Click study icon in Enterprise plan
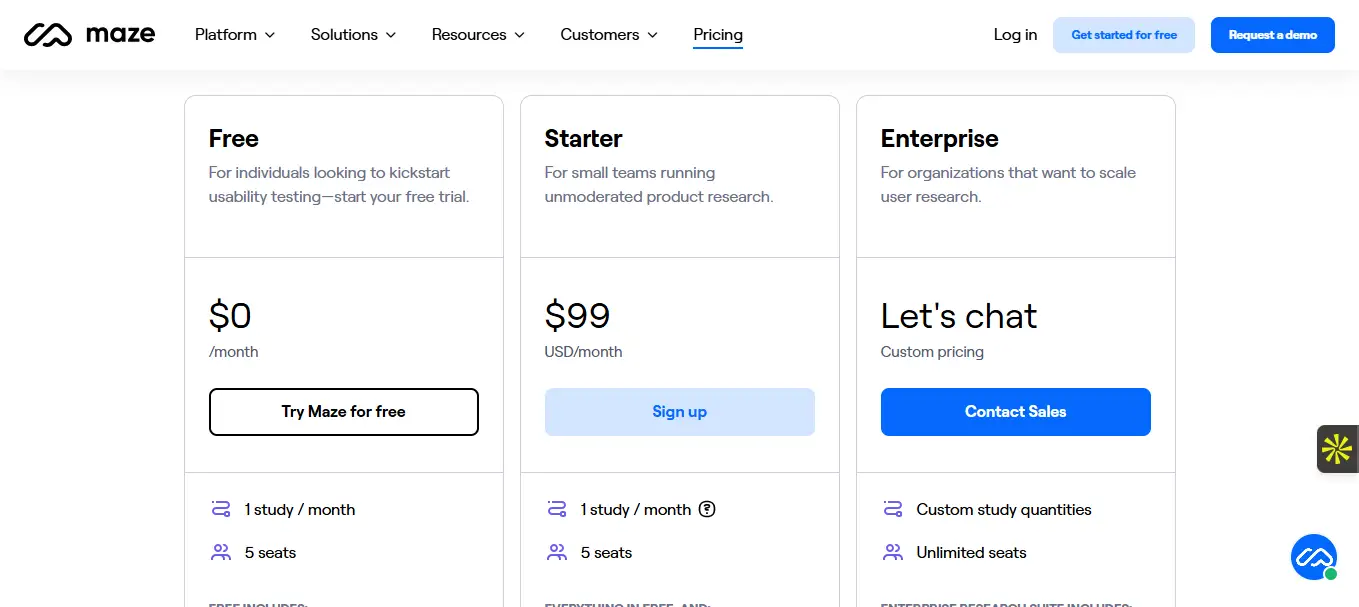The height and width of the screenshot is (607, 1359). coord(893,509)
